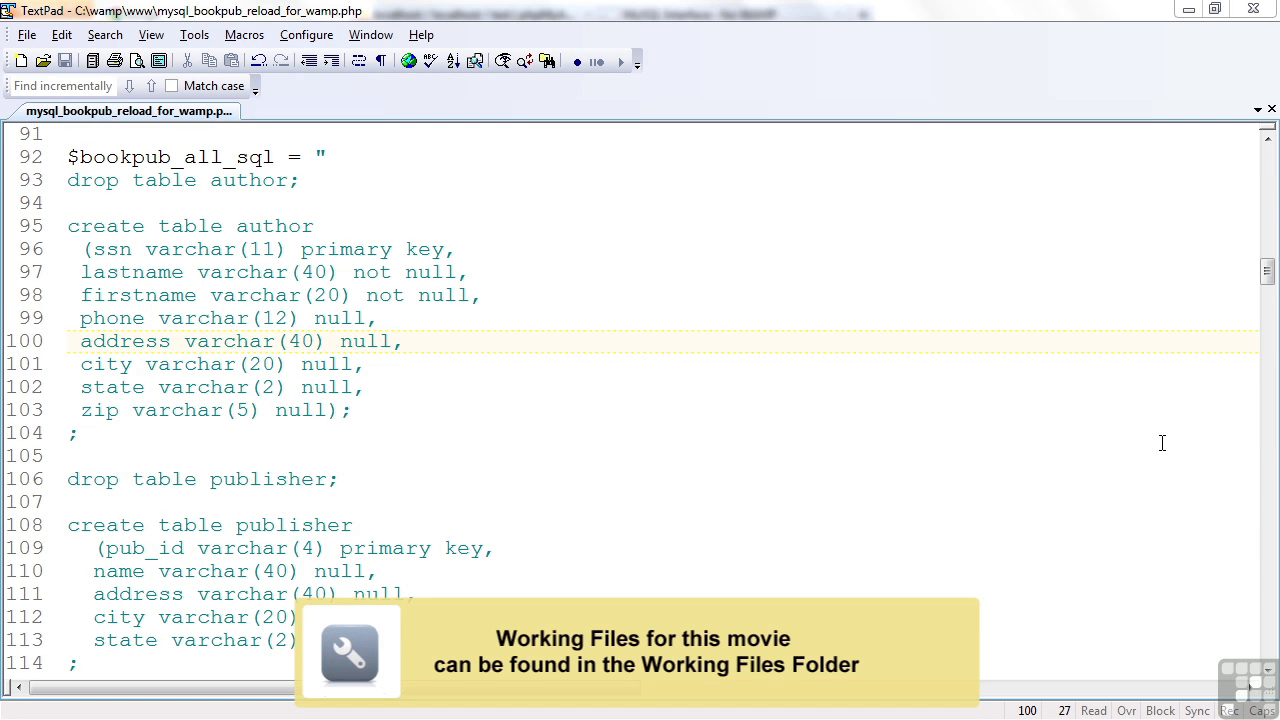Click the Block indicator in status bar
The height and width of the screenshot is (720, 1280).
[x=1160, y=711]
